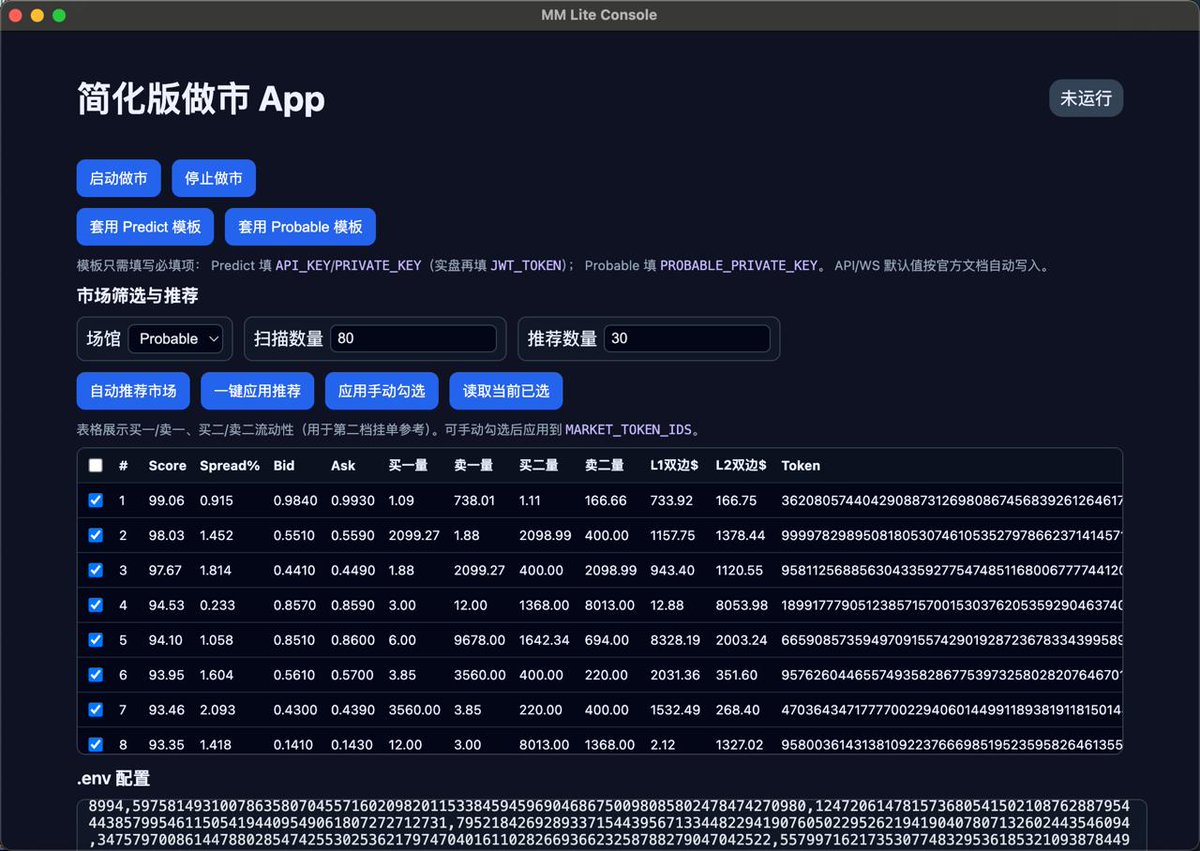The image size is (1200, 851).
Task: Click the green window zoom button
Action: 59,15
